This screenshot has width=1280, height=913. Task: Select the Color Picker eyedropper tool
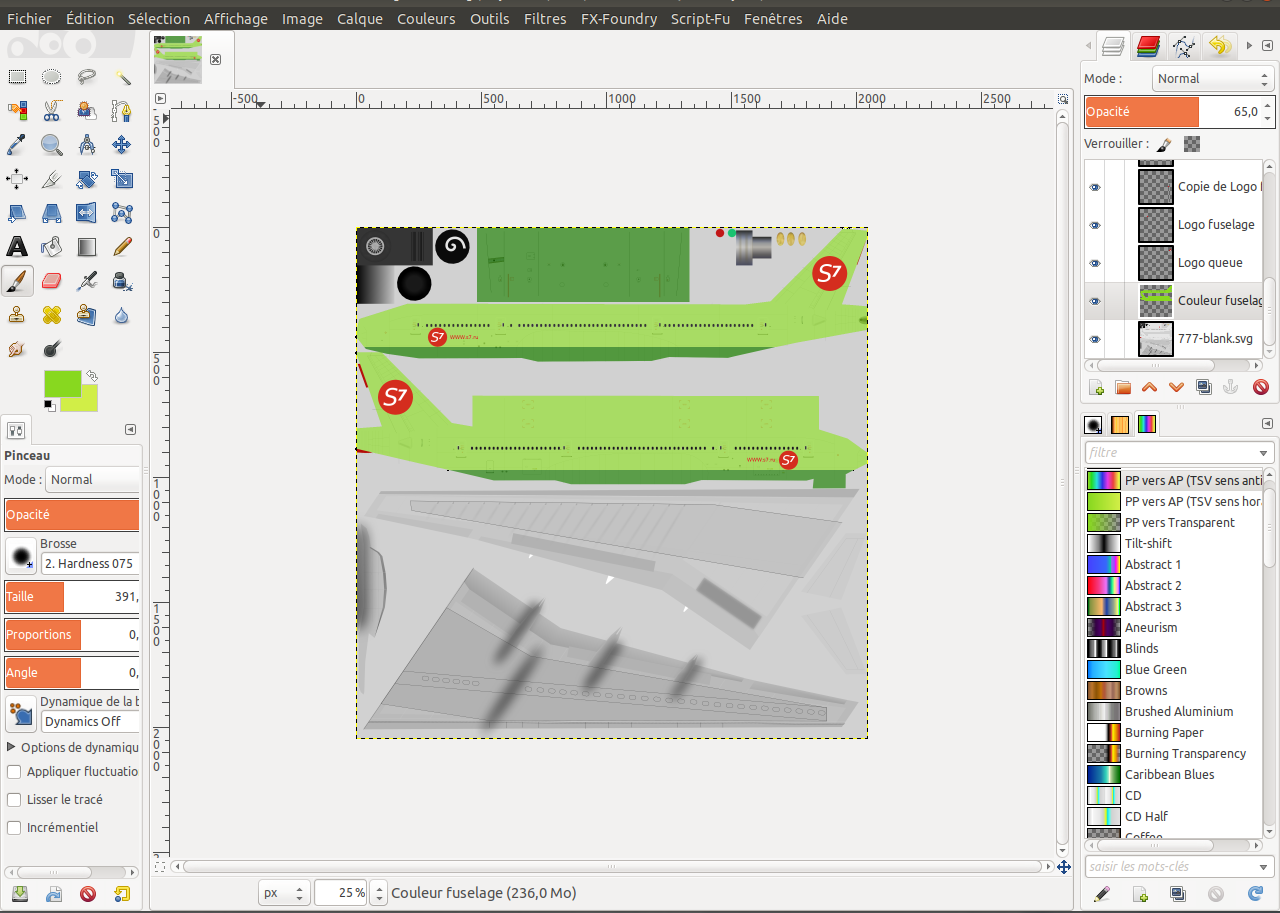17,145
